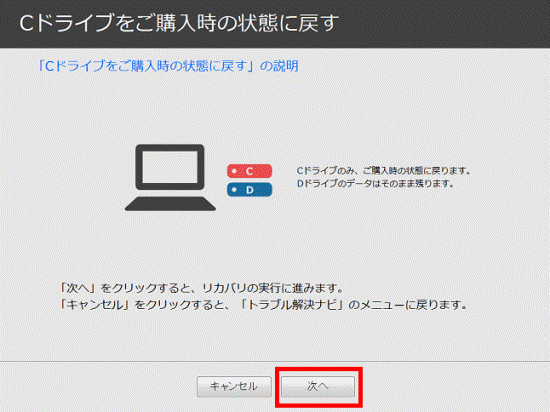The height and width of the screenshot is (412, 550).
Task: Click the text Cドライブのみ、ご購入時の状態に戻ります。
Action: pos(384,171)
